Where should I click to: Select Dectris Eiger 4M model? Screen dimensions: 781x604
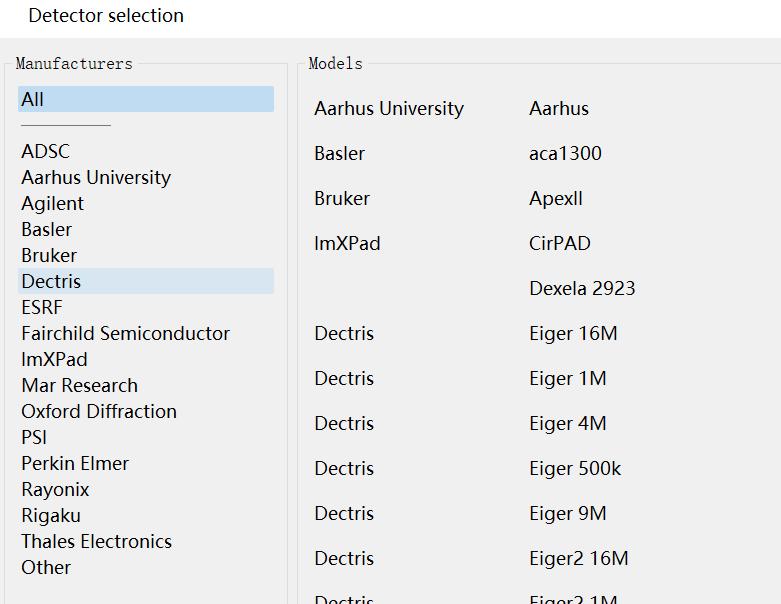[567, 423]
